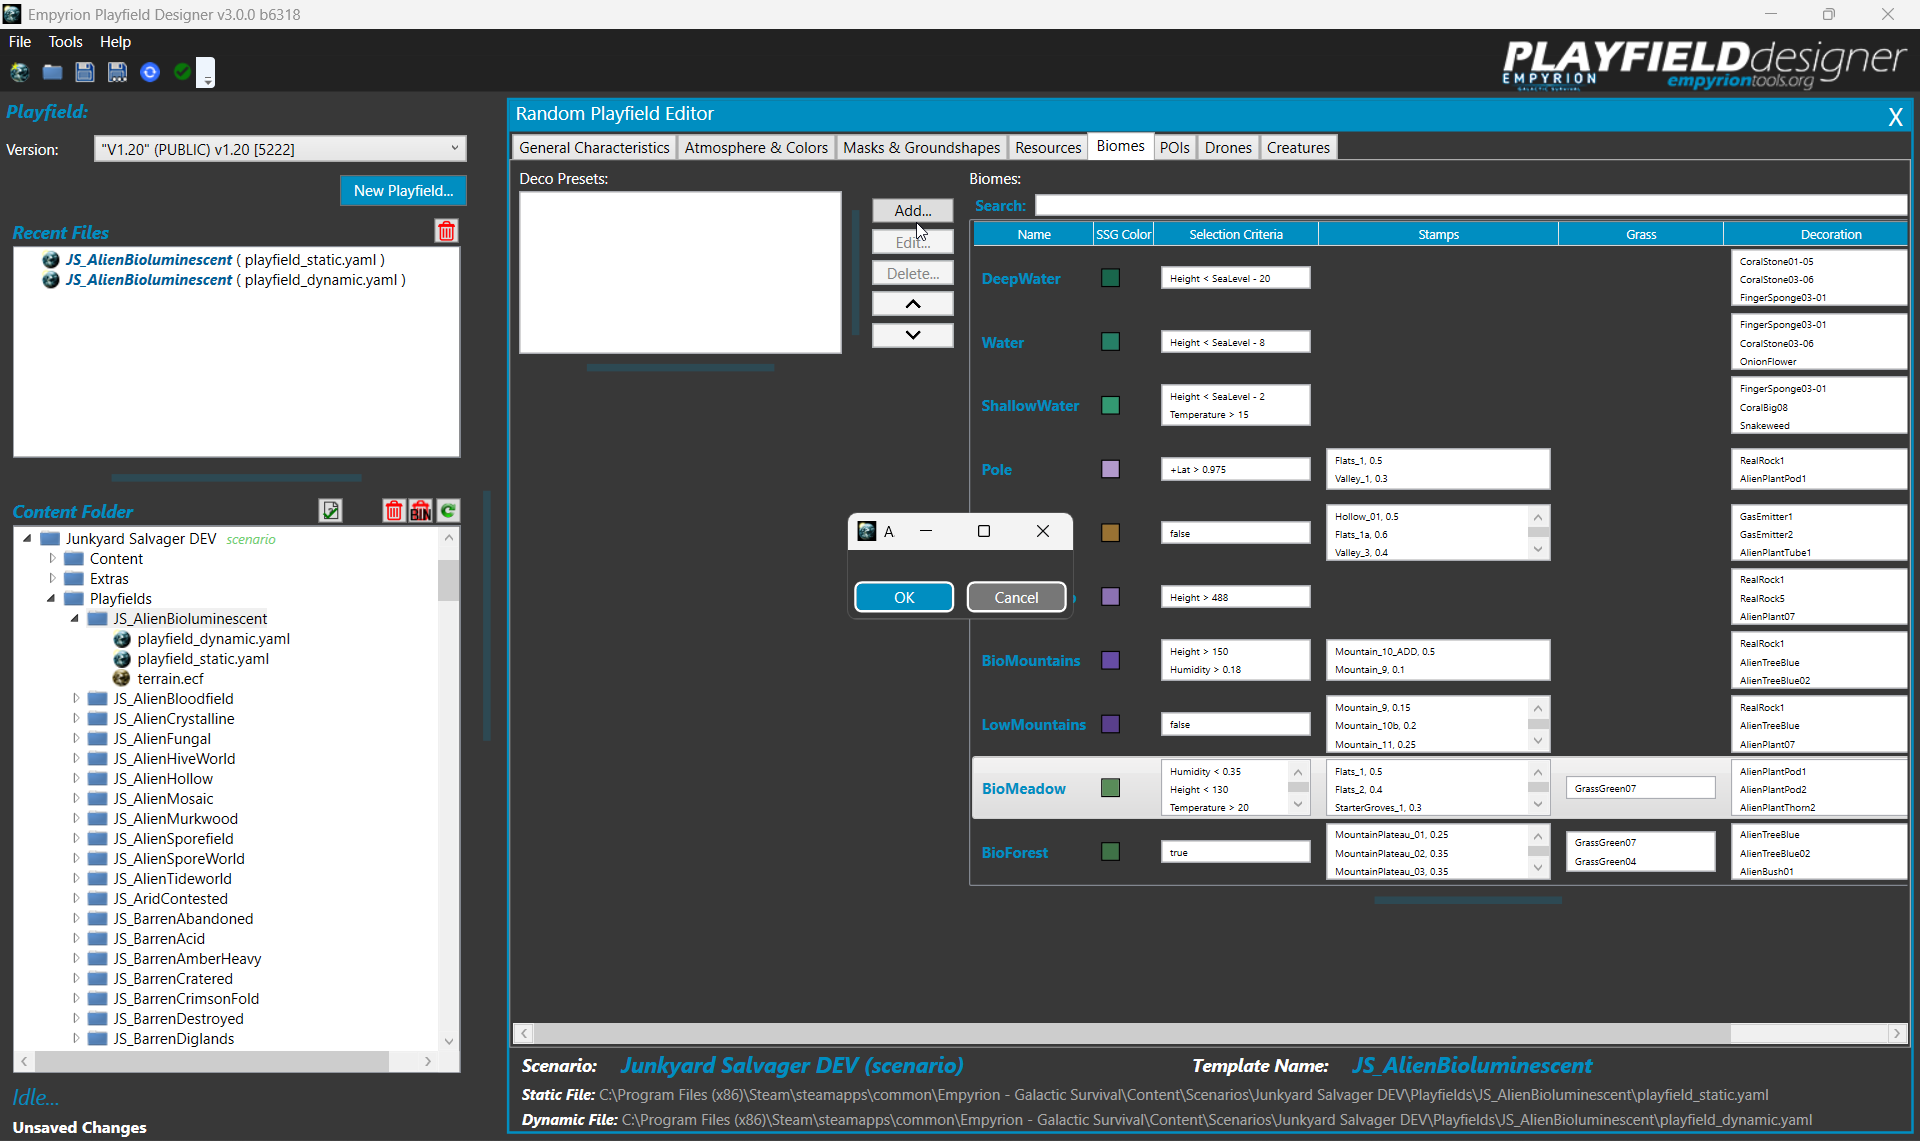Collapse the Playfields folder node

[51, 598]
